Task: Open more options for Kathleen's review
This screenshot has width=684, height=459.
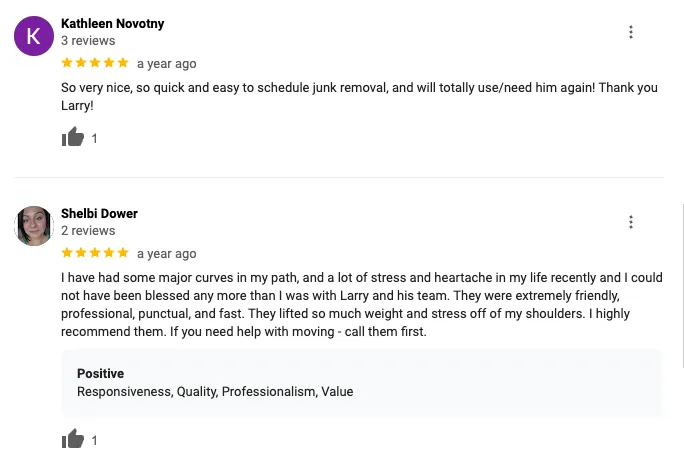Action: point(631,32)
